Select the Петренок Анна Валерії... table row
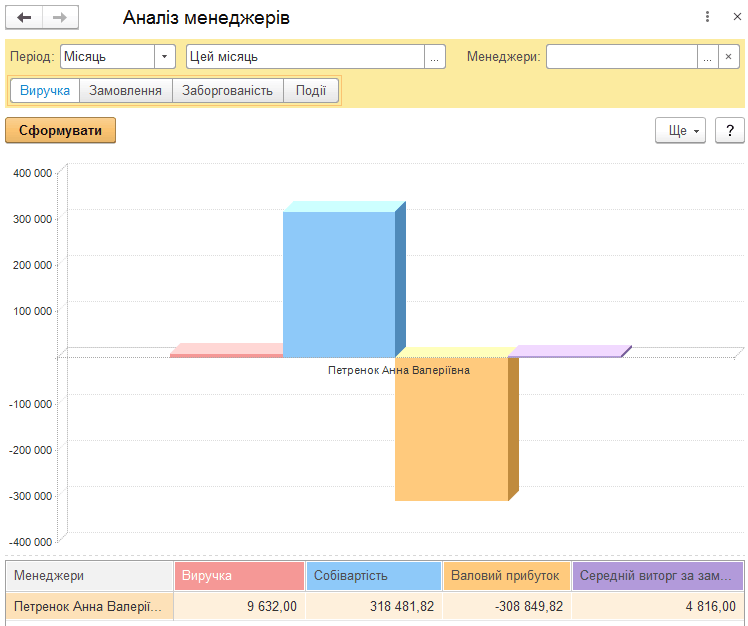 (374, 606)
